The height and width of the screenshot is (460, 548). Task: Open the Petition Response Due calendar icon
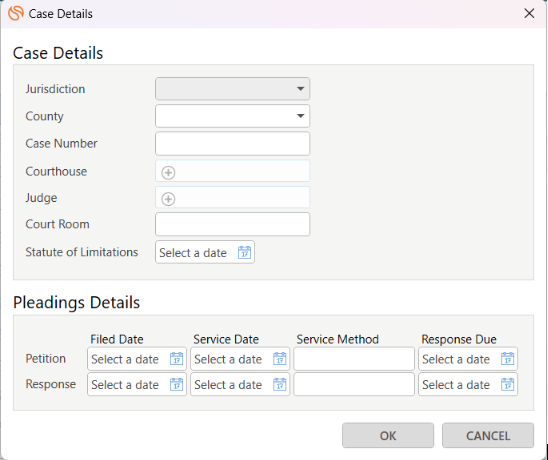click(507, 359)
